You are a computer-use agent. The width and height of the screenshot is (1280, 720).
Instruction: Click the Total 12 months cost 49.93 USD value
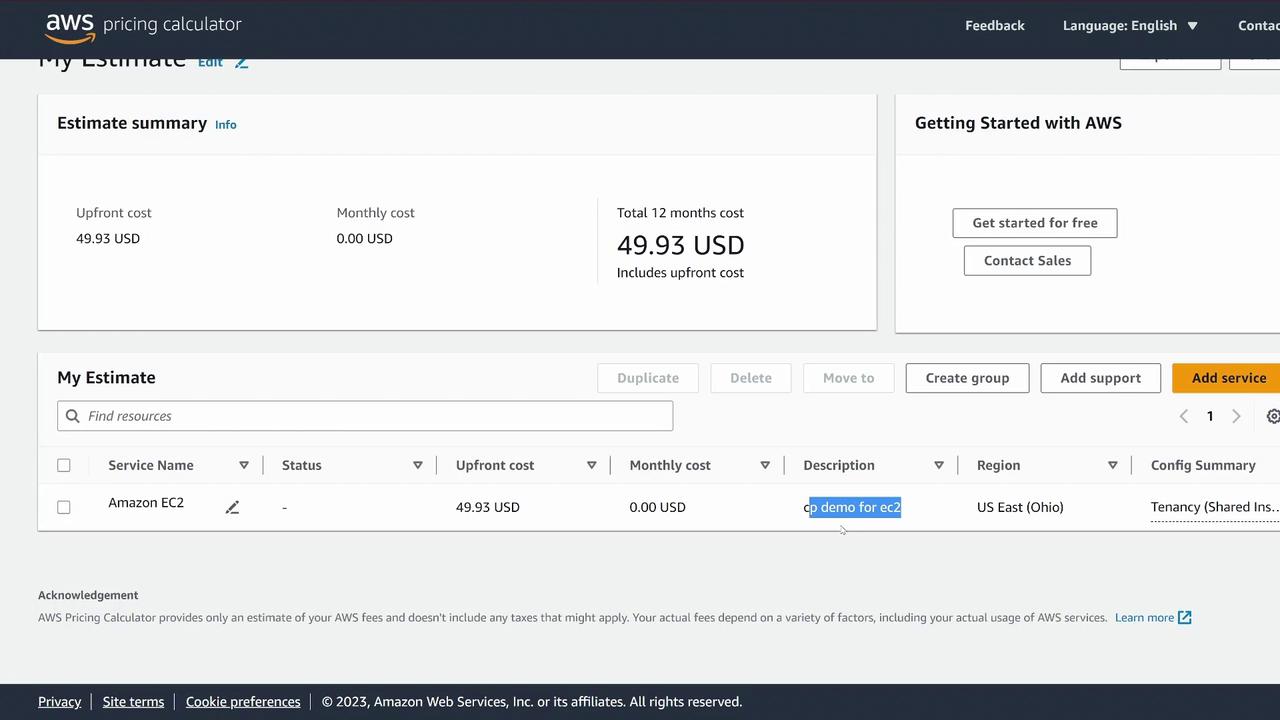coord(681,245)
